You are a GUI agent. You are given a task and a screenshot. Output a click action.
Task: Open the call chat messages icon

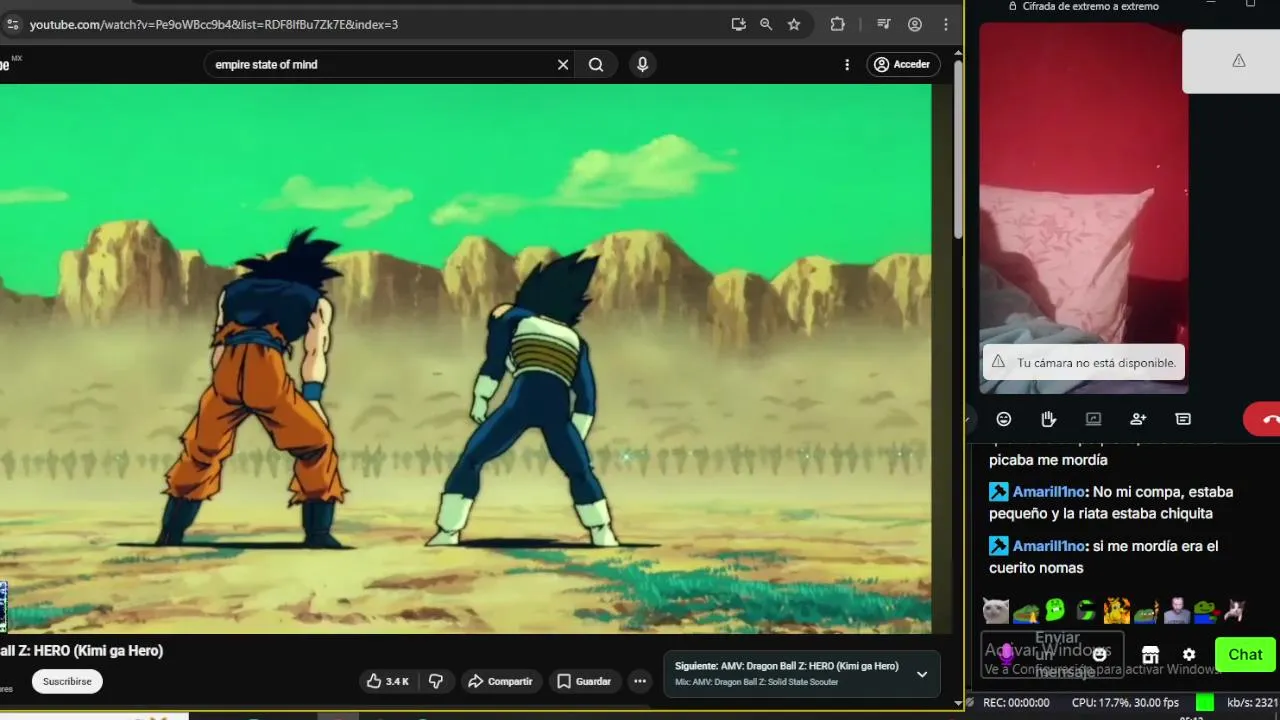(1183, 419)
